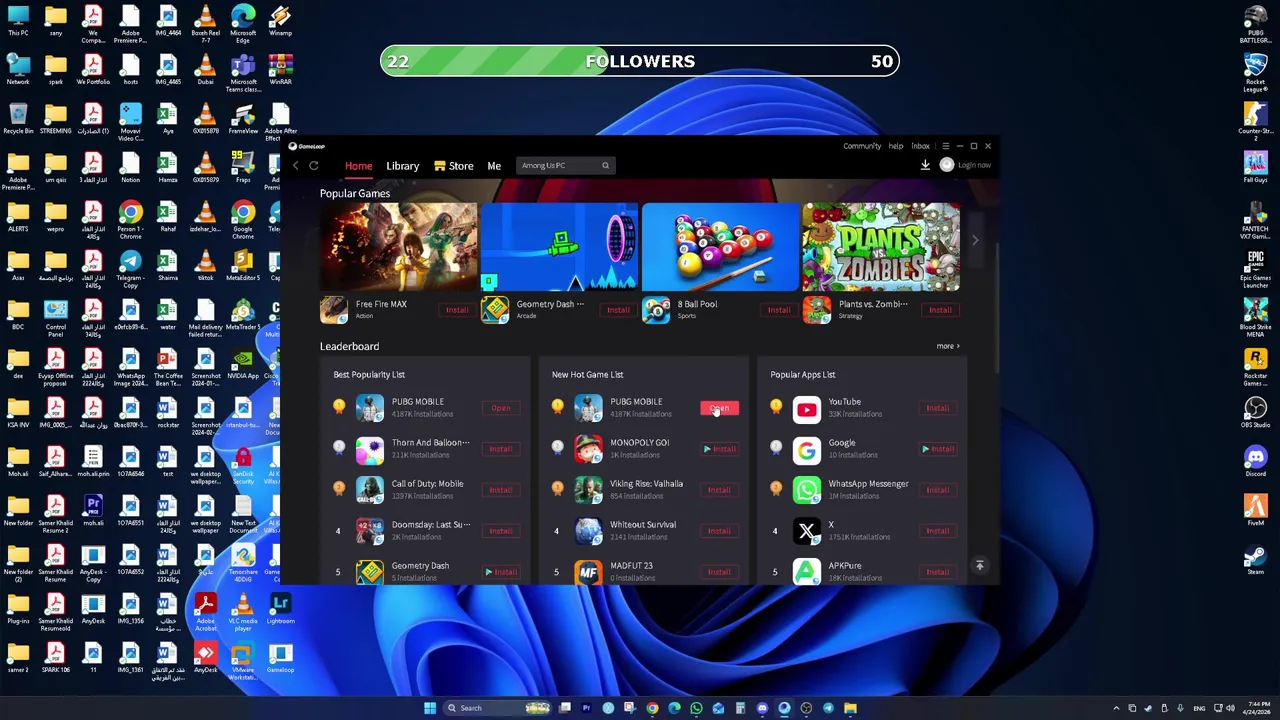The width and height of the screenshot is (1280, 720).
Task: Open Discord from taskbar
Action: (x=762, y=708)
